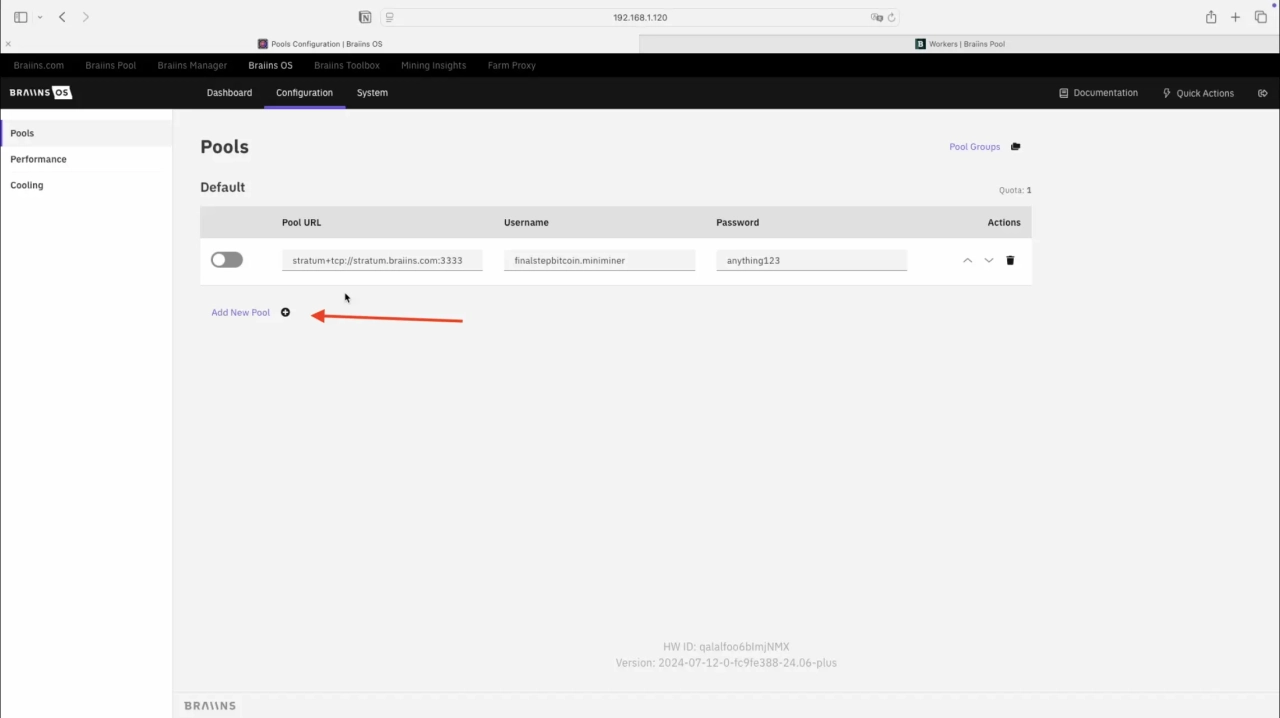Click the browser forward arrow
This screenshot has height=718, width=1280.
86,17
